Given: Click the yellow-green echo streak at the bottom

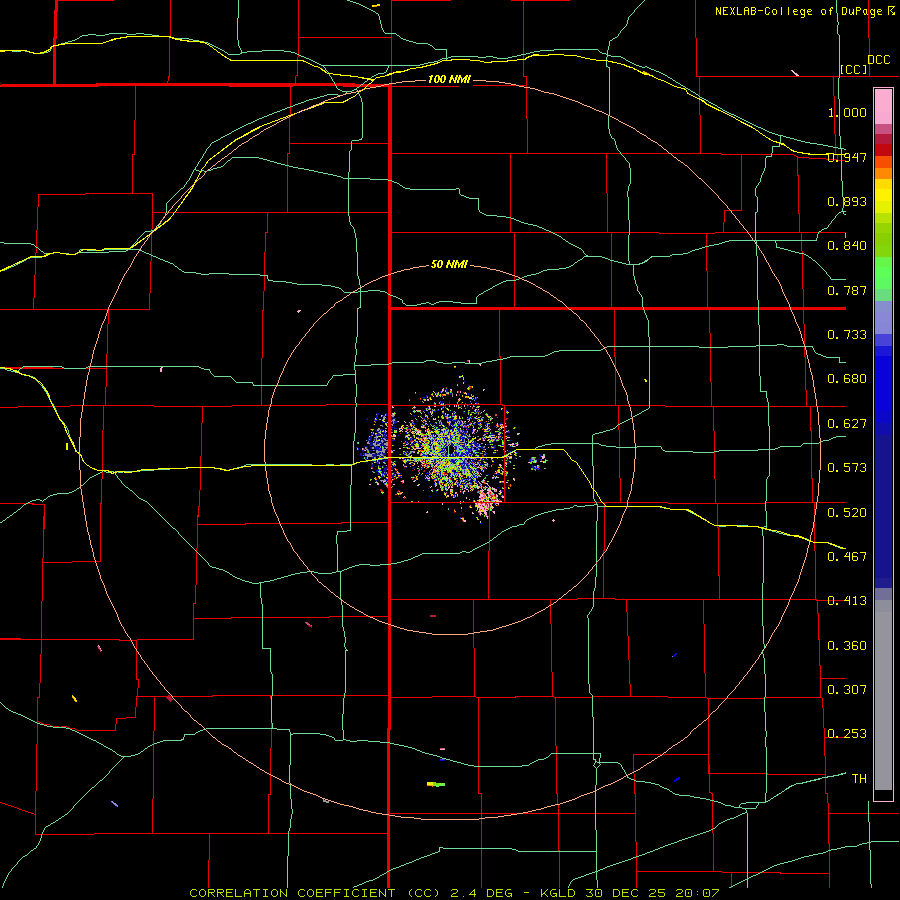Looking at the screenshot, I should 436,784.
